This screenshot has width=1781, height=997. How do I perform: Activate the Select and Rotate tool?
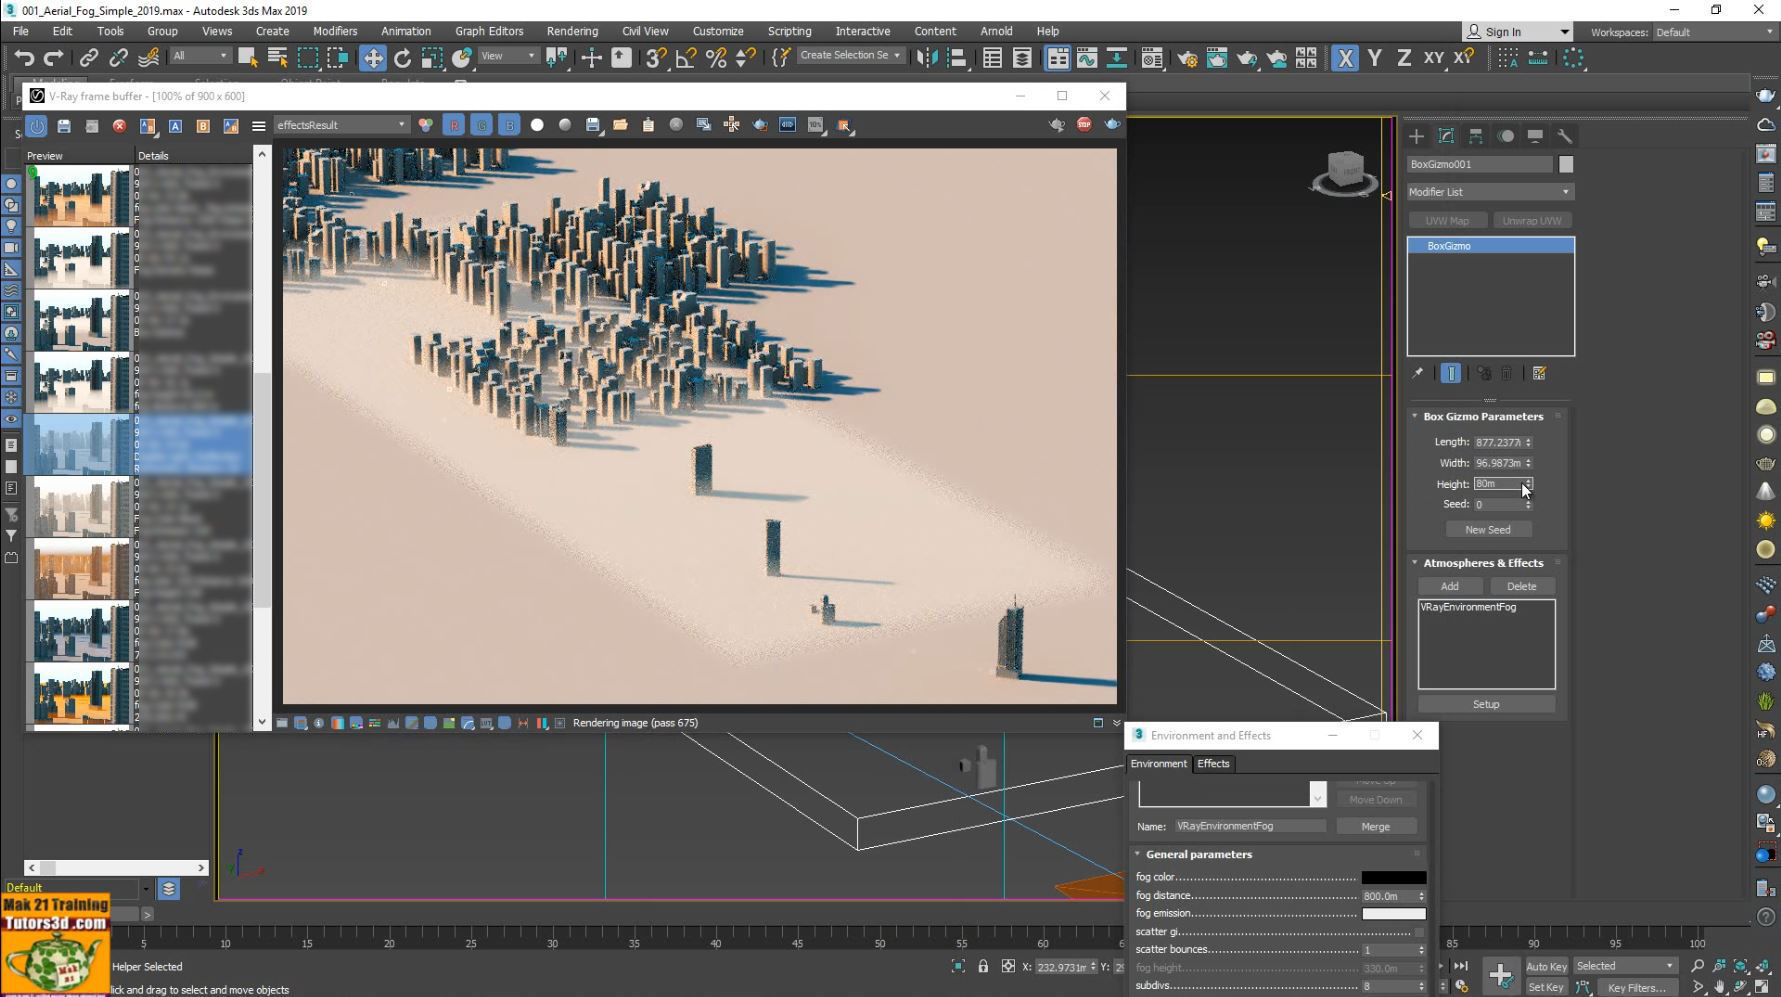click(x=402, y=58)
